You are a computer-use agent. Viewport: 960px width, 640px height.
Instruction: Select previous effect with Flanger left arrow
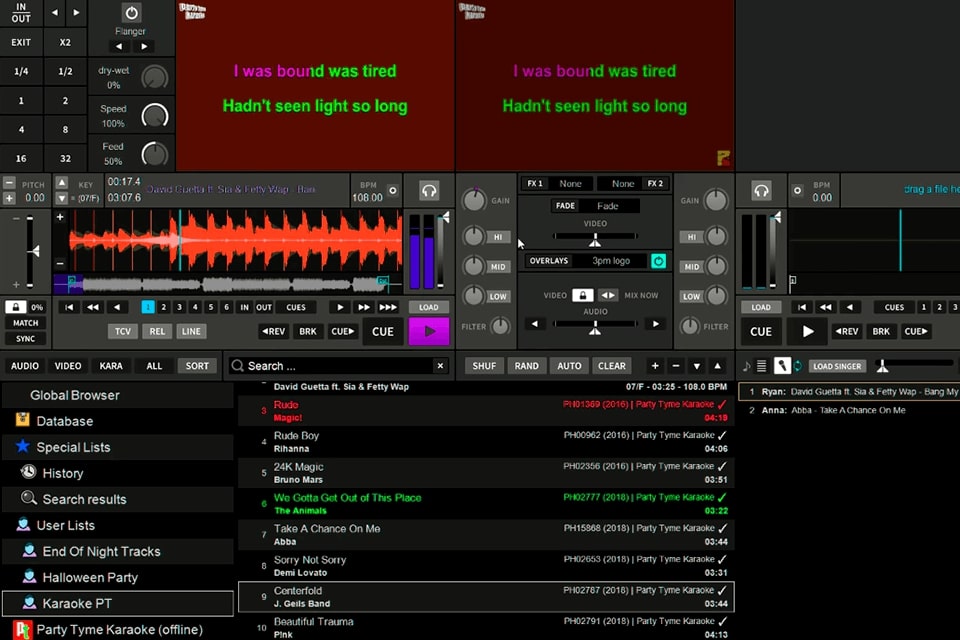[x=119, y=47]
